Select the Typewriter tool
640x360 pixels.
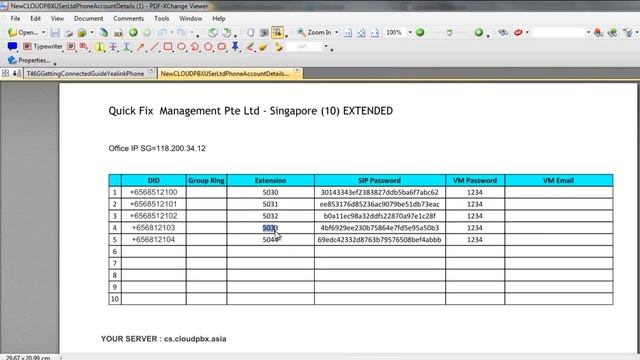tap(42, 47)
